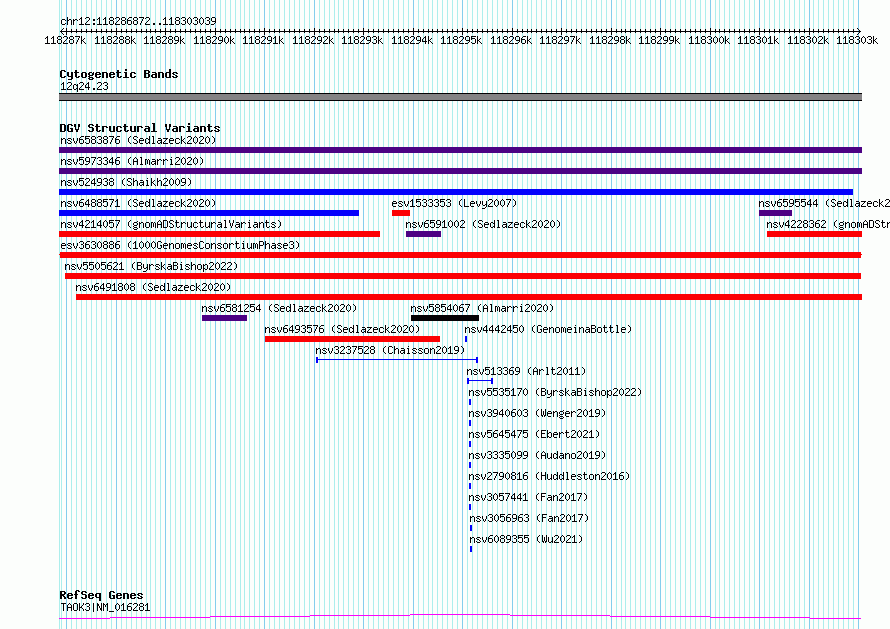Open the nsv6089355 (Wu2021) label
The image size is (890, 629).
pos(526,539)
